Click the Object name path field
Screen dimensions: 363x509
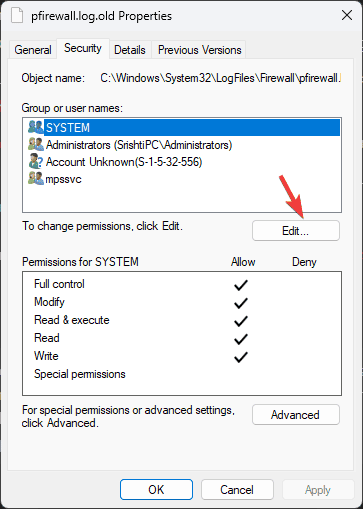click(x=220, y=78)
